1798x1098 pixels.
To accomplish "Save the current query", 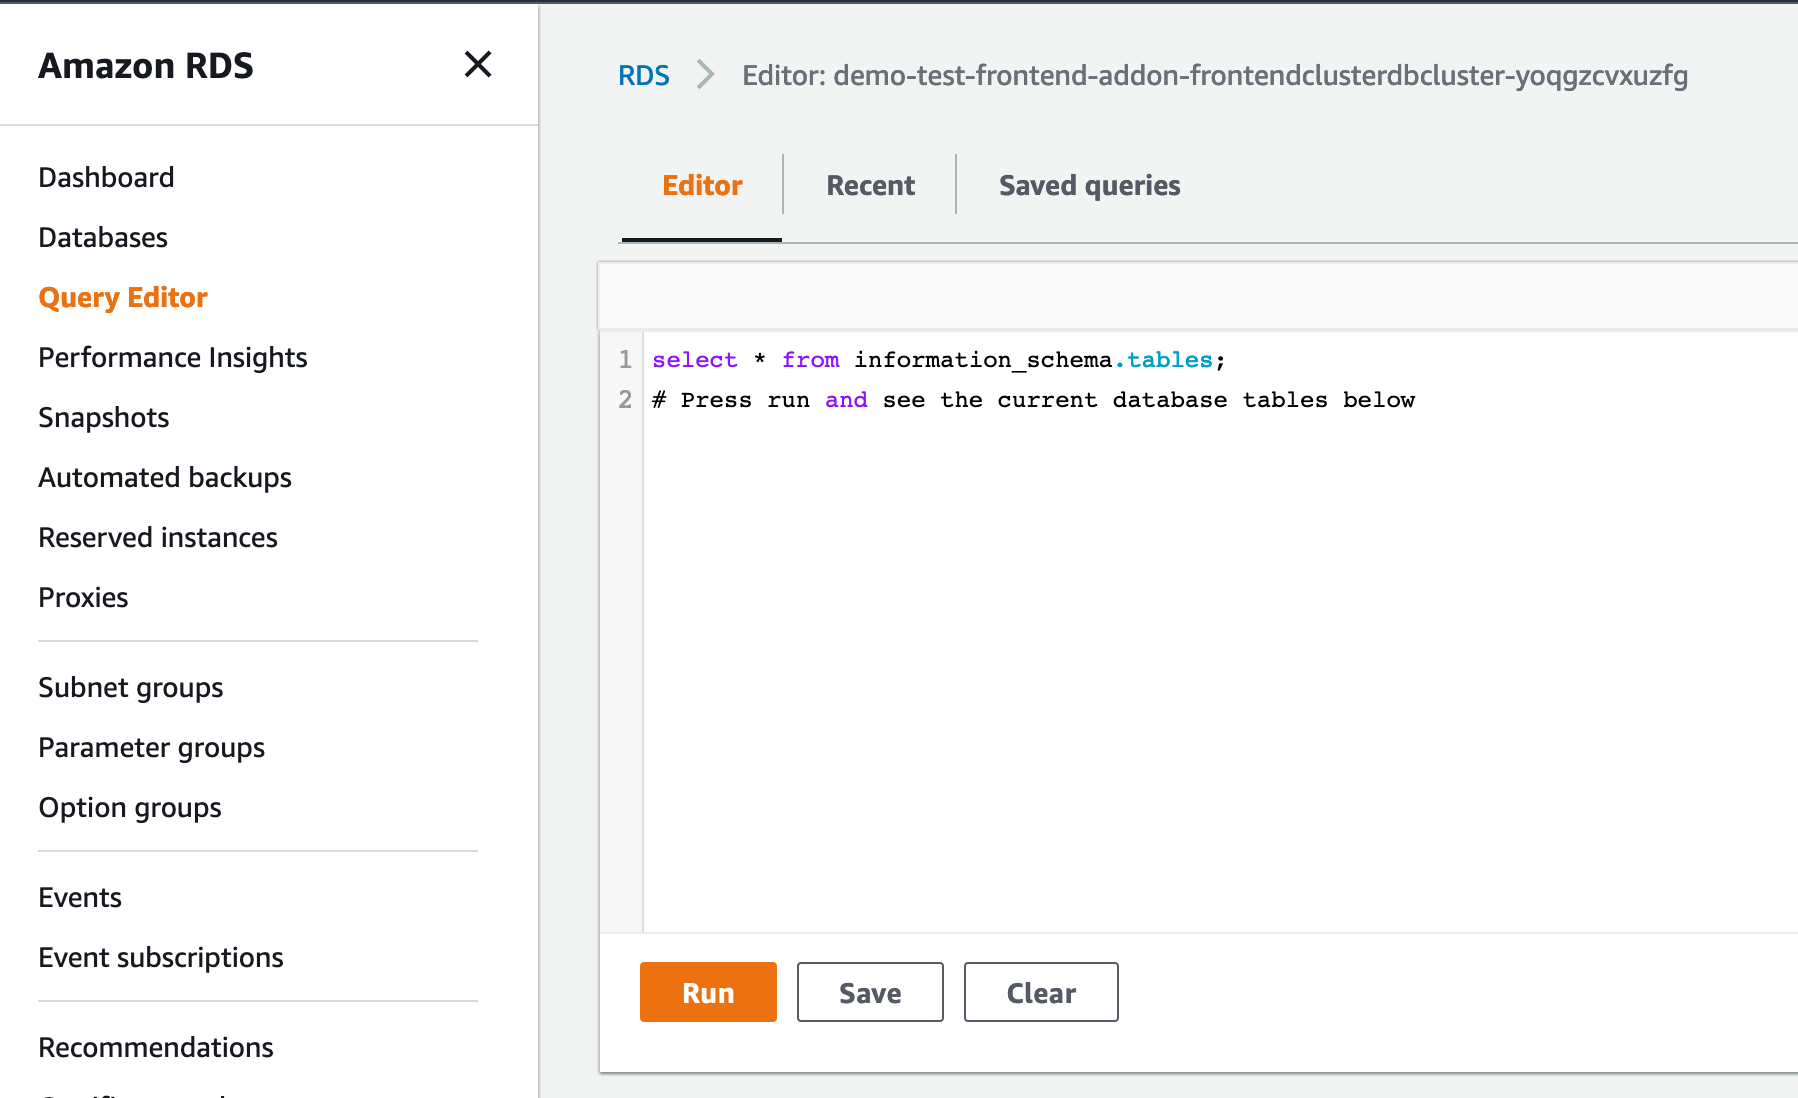I will [x=870, y=992].
